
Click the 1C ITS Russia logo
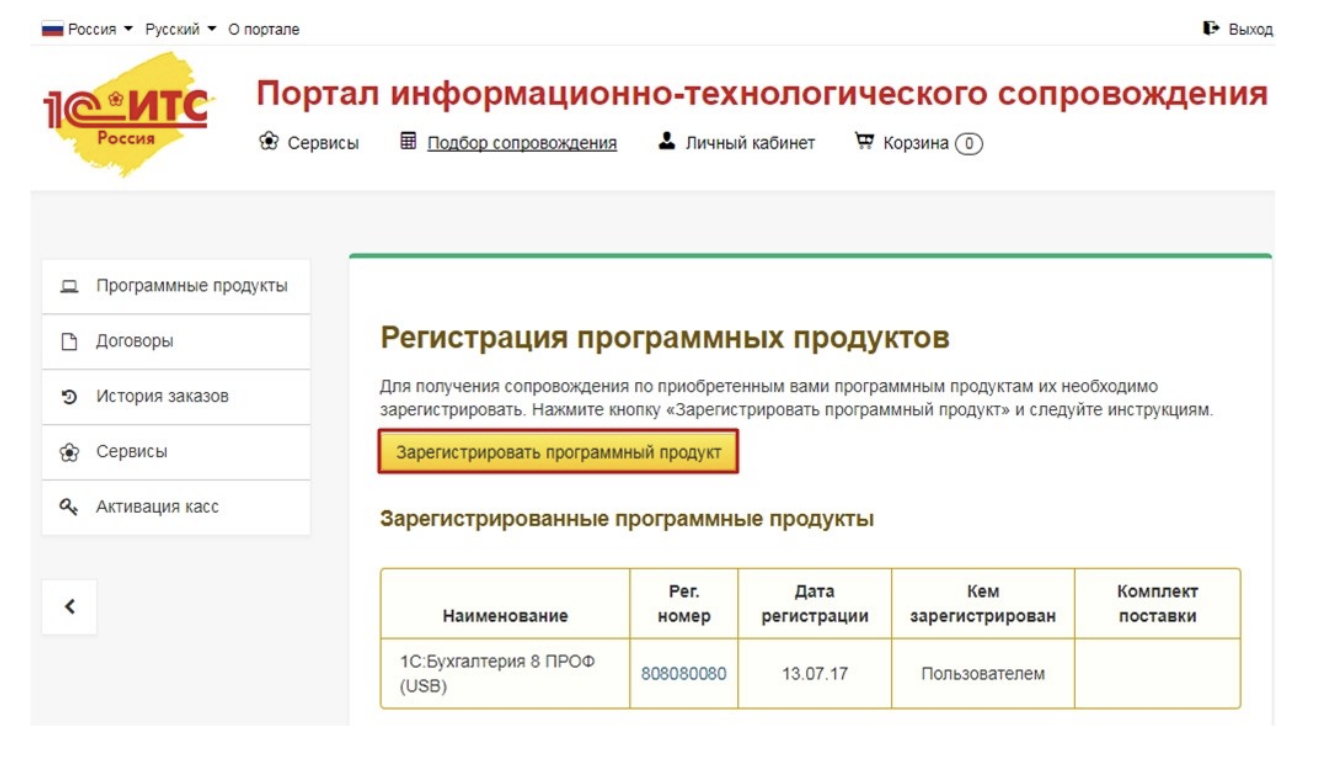(127, 116)
